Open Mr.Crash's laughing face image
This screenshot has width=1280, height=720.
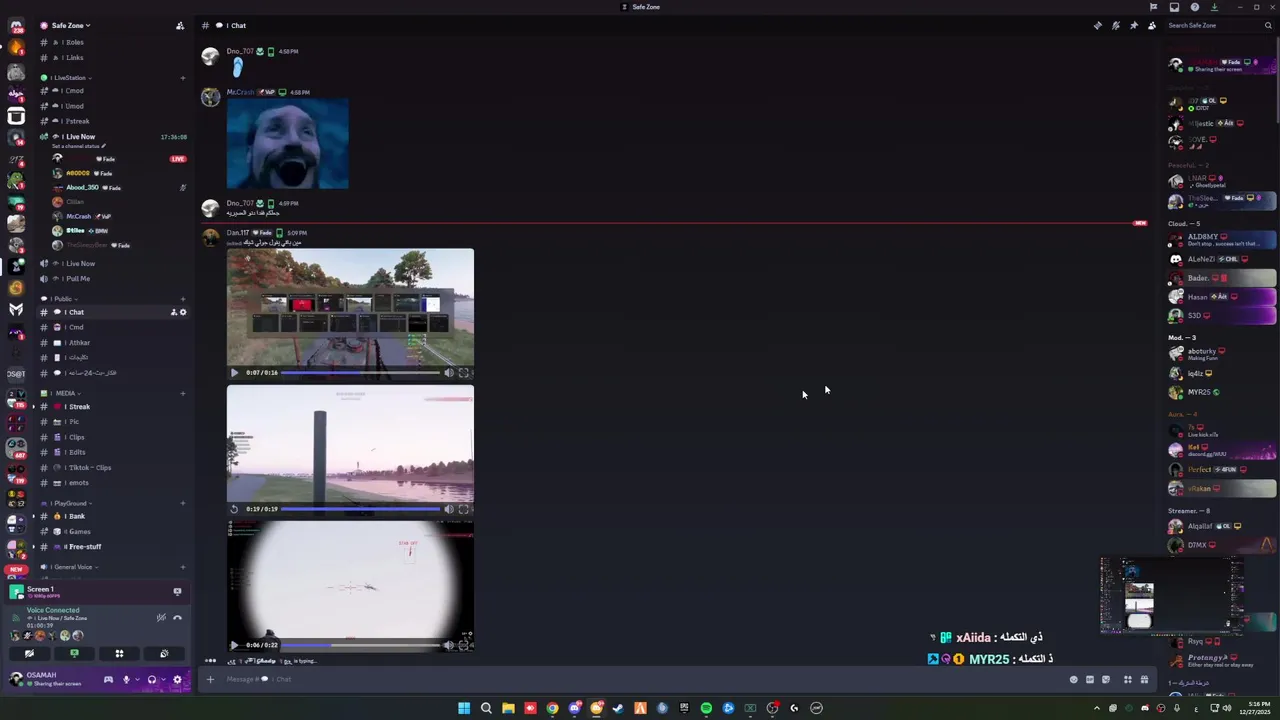pyautogui.click(x=288, y=144)
